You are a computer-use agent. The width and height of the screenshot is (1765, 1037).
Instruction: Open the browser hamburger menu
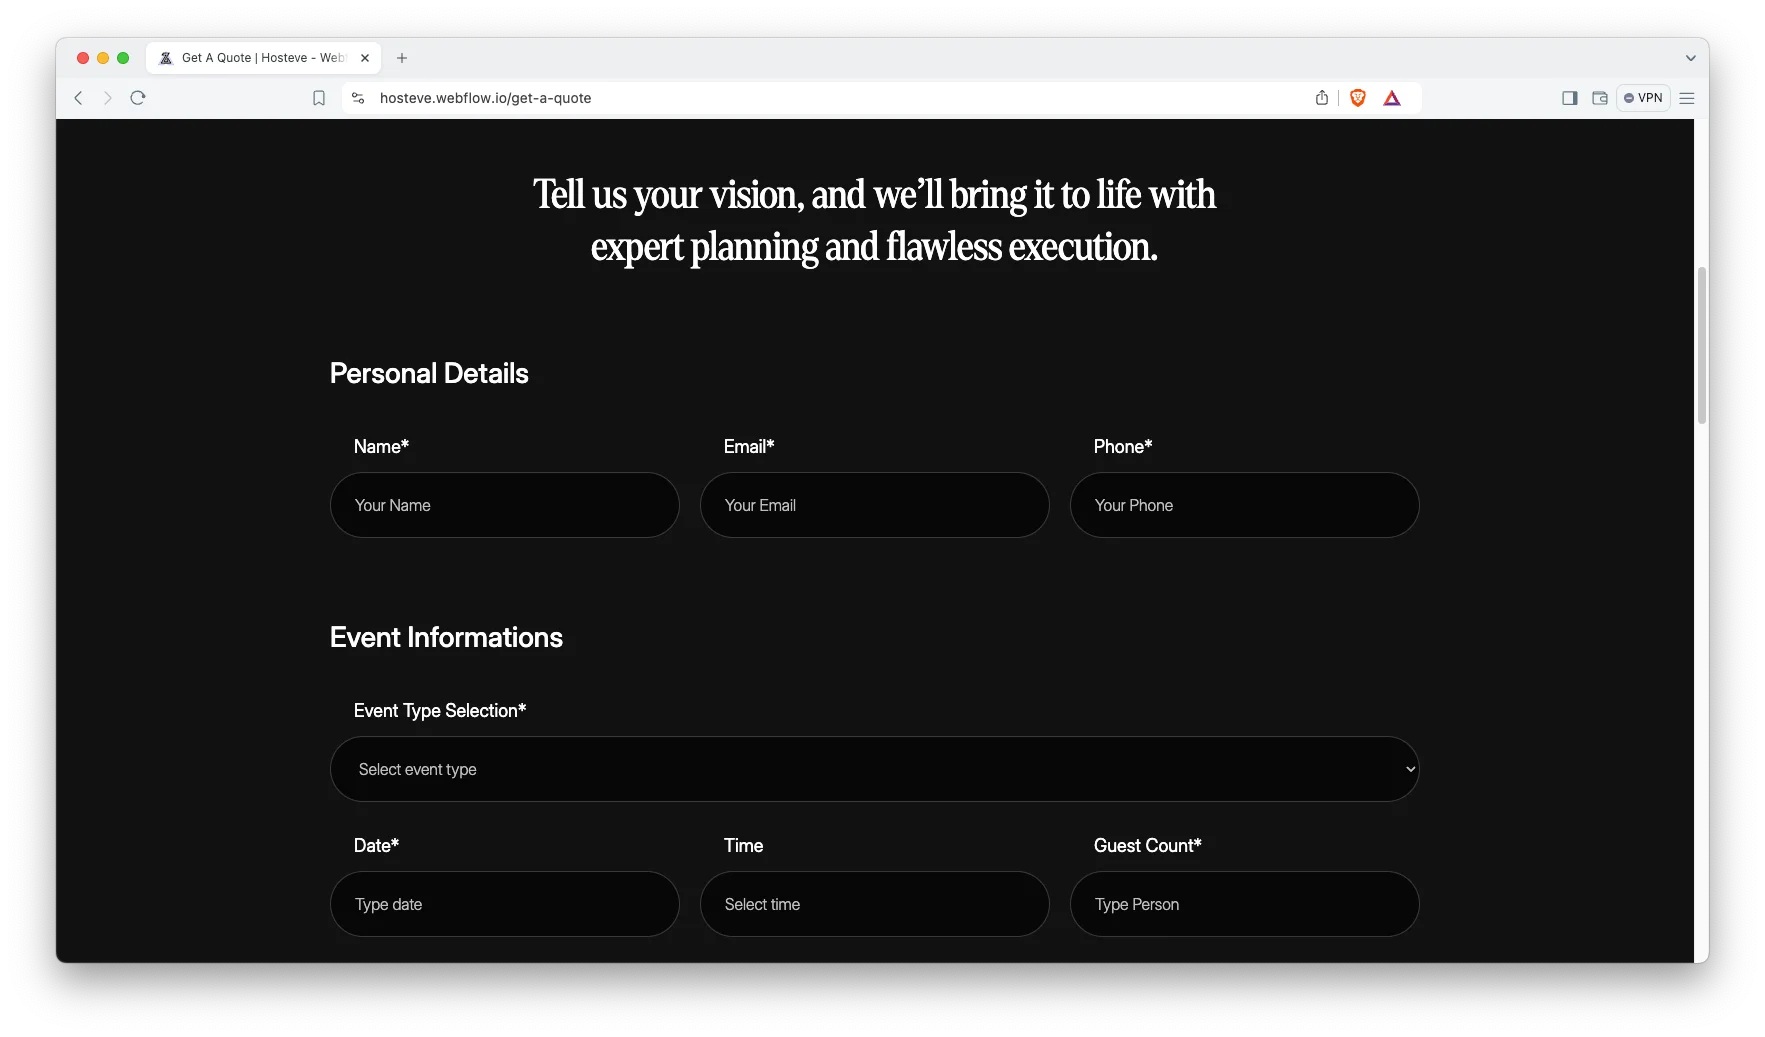[1687, 98]
